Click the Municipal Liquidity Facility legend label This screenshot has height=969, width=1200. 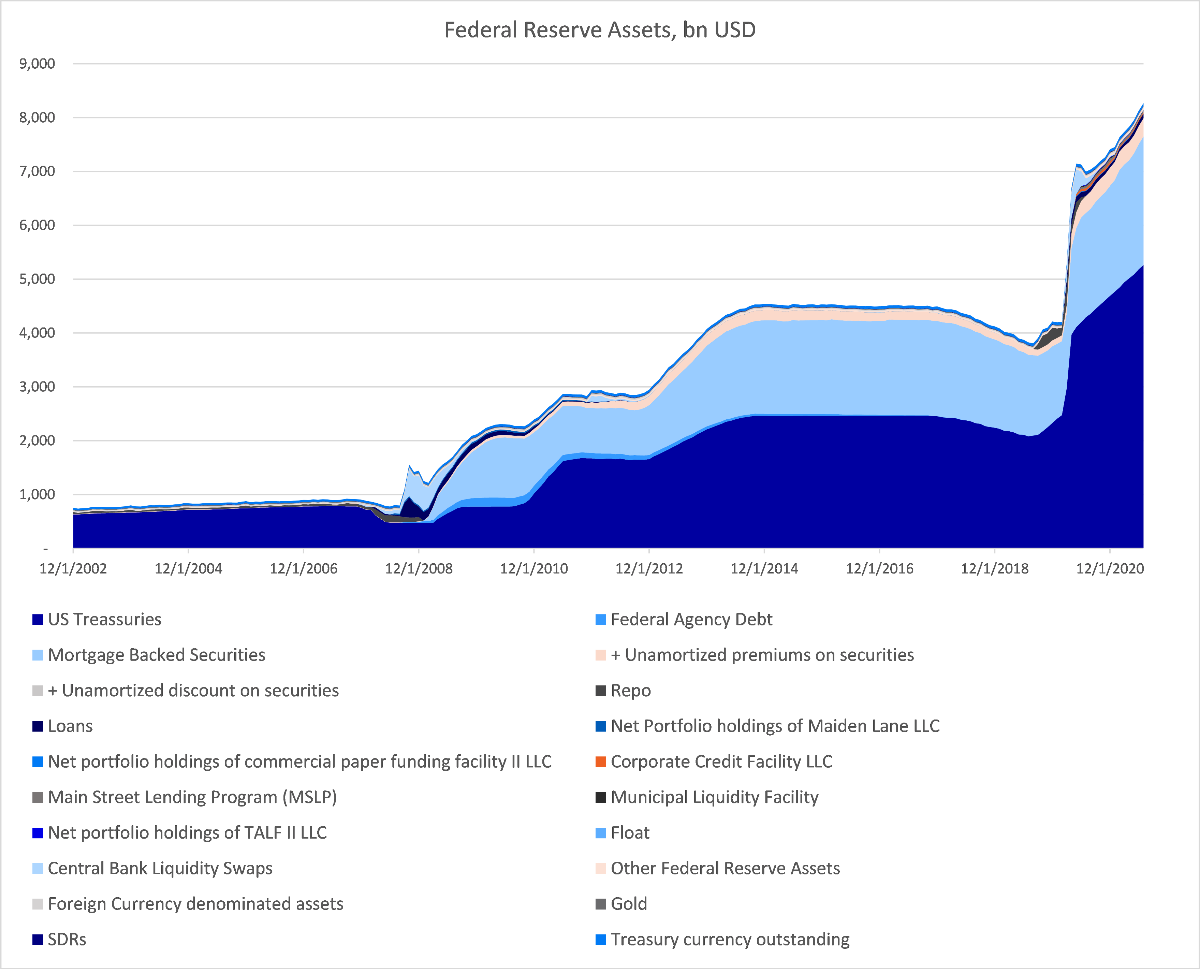click(714, 797)
